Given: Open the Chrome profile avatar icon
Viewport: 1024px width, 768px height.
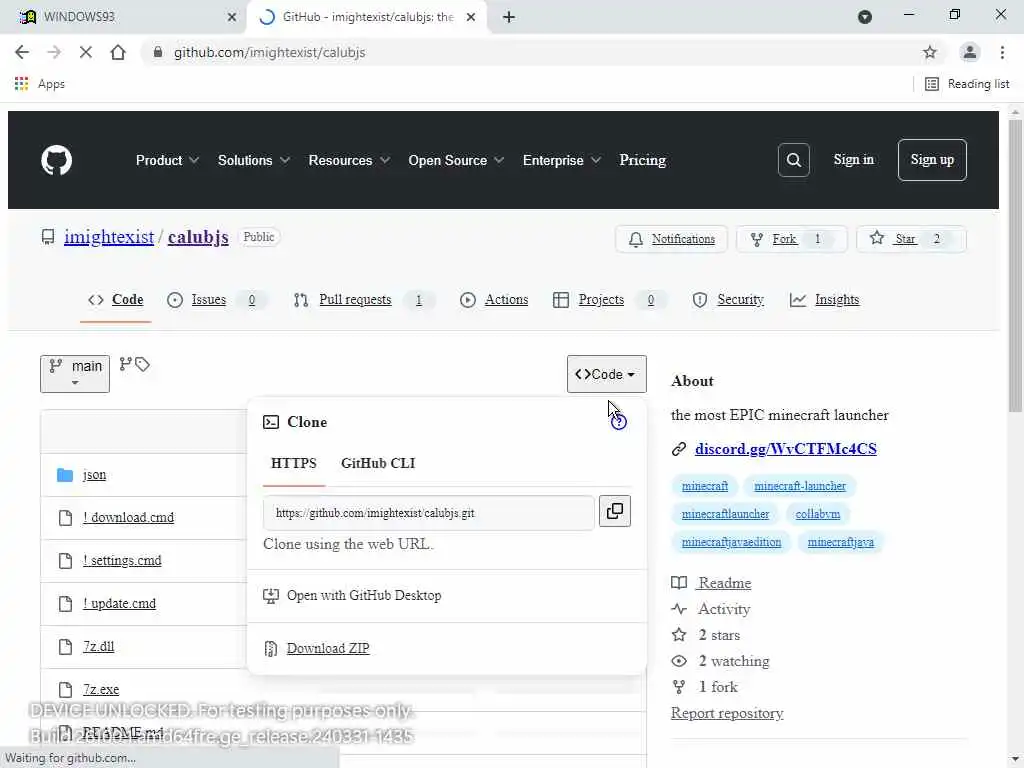Looking at the screenshot, I should pyautogui.click(x=969, y=52).
